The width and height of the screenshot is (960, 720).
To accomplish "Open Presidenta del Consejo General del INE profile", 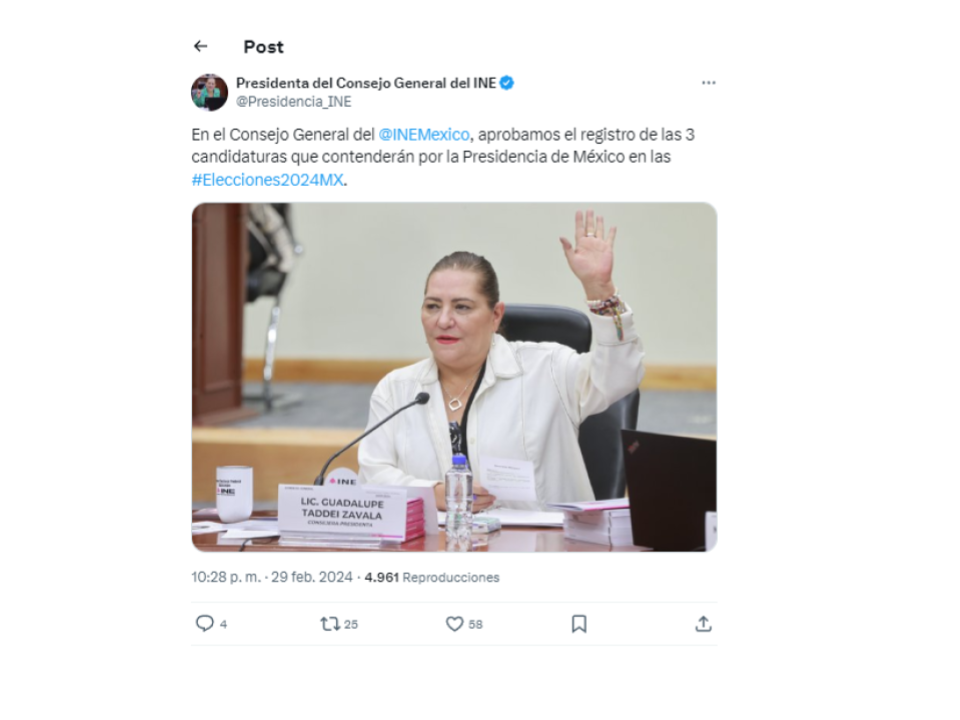I will click(x=366, y=83).
